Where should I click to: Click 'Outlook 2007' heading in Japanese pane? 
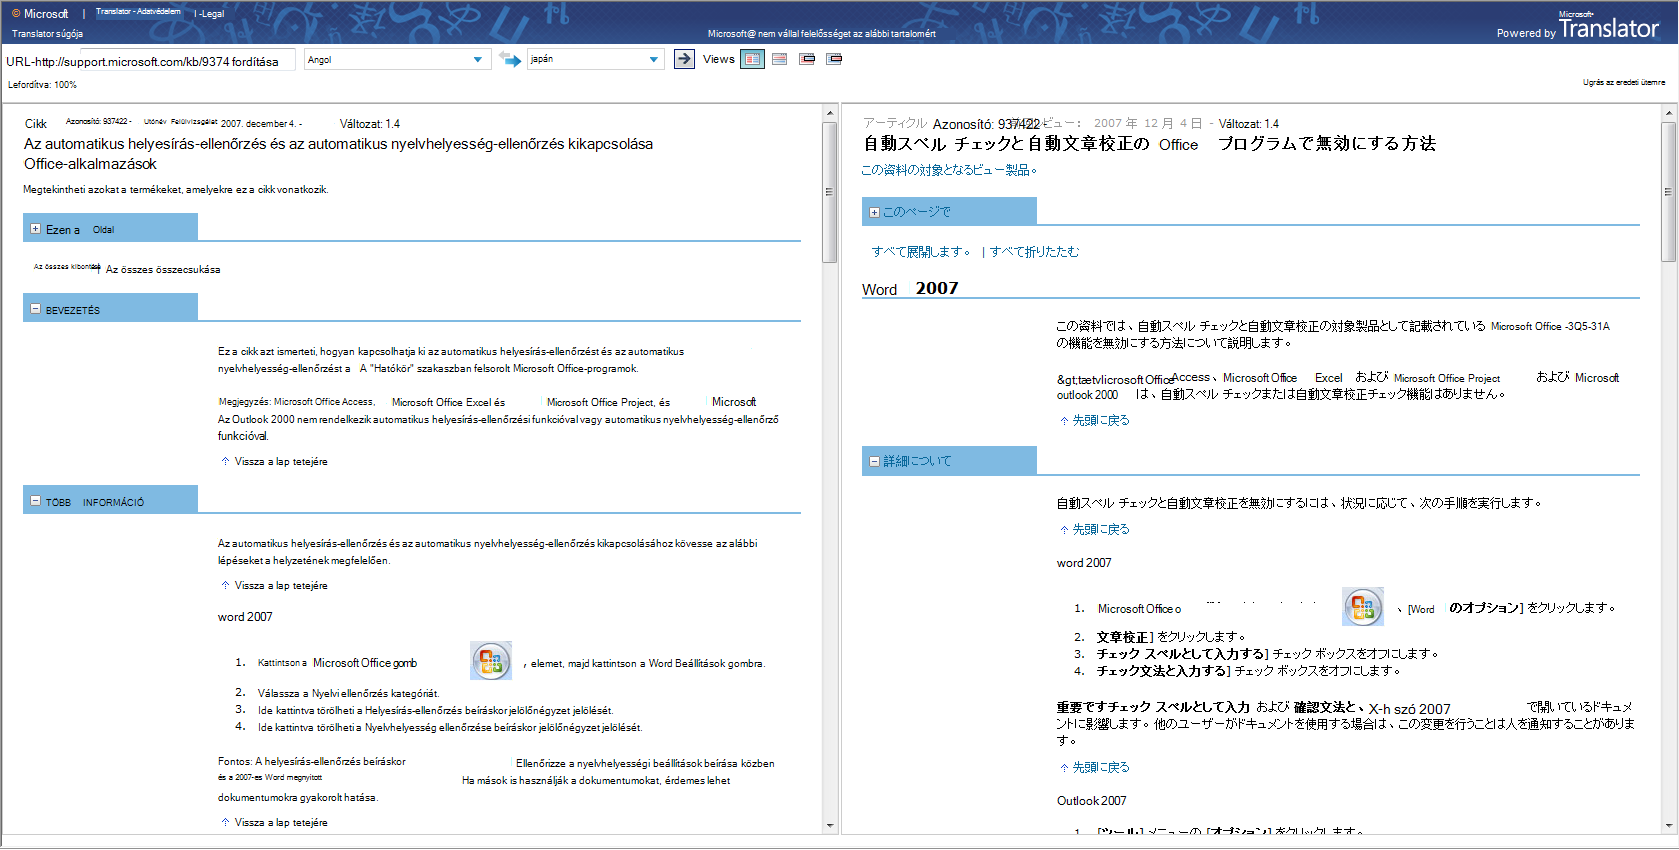1091,801
